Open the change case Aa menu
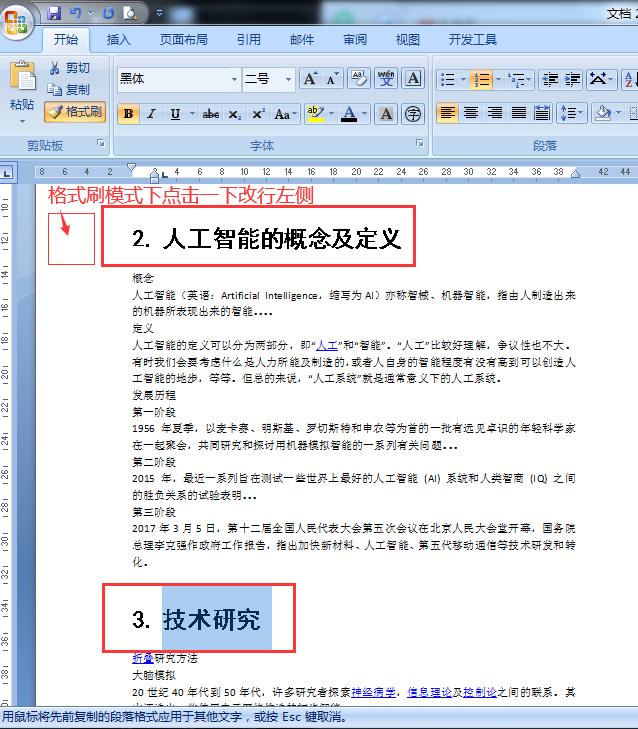This screenshot has width=638, height=729. coord(285,114)
